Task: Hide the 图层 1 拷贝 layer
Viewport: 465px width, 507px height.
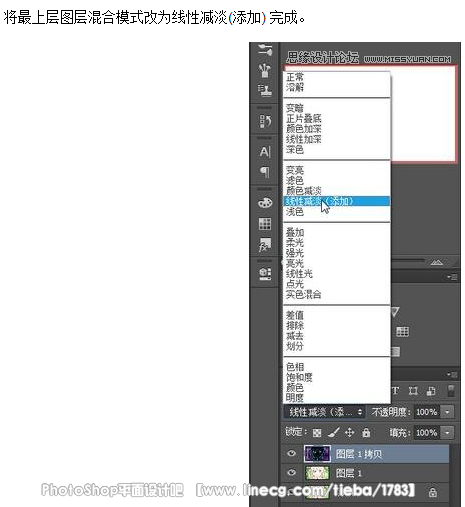Action: click(291, 453)
